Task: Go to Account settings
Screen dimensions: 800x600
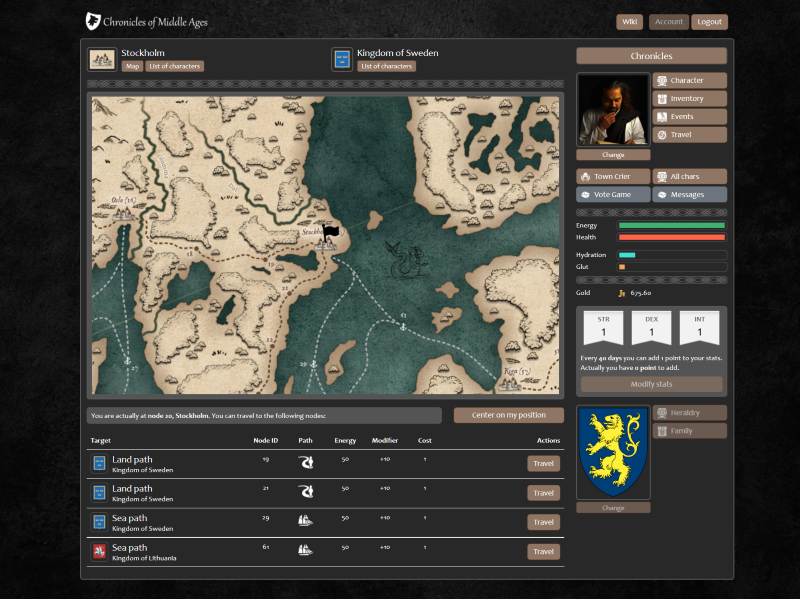Action: click(x=668, y=21)
